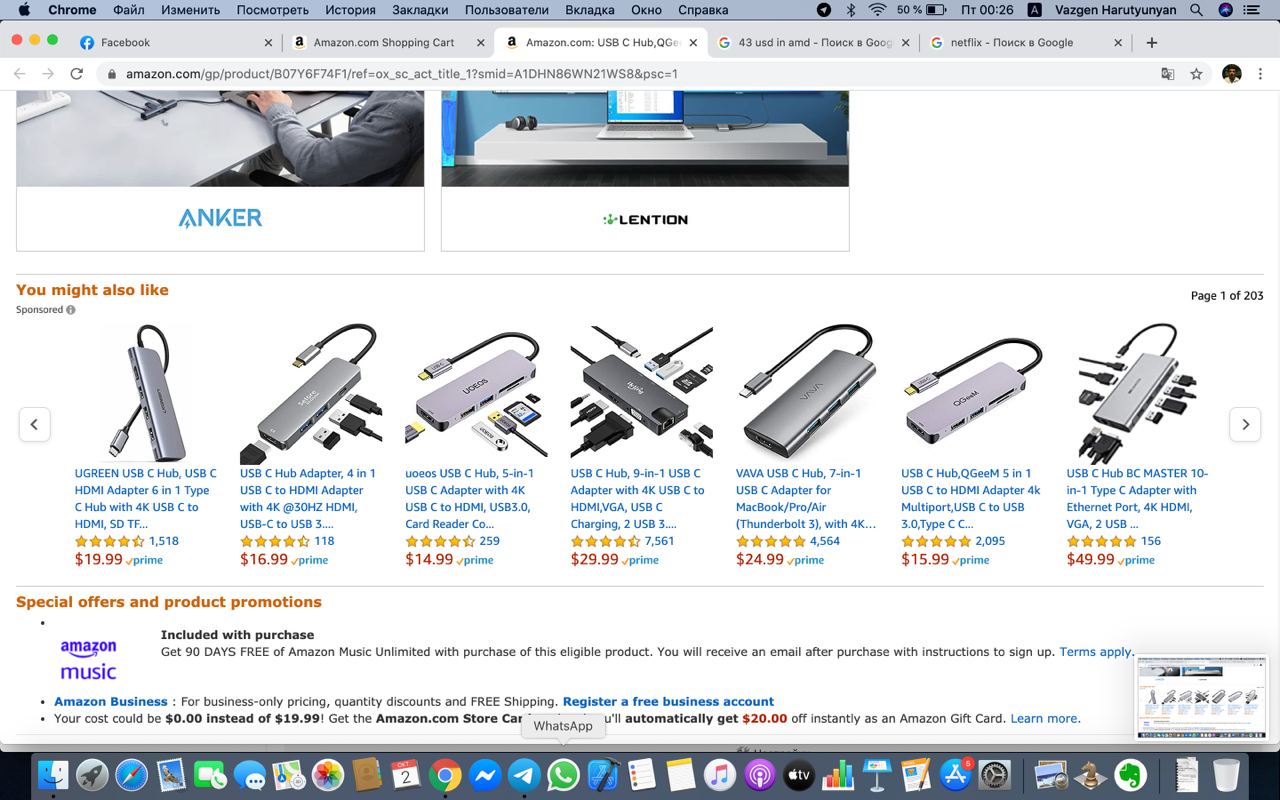Open WhatsApp from the Dock

pos(563,775)
